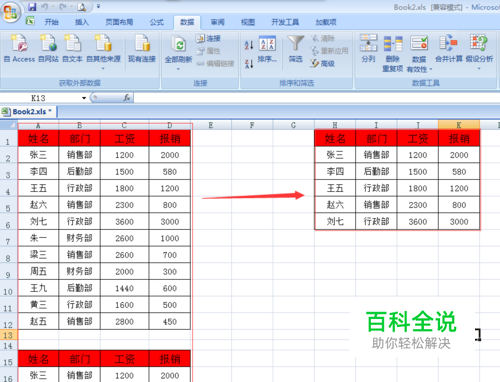Image resolution: width=500 pixels, height=382 pixels.
Task: Redo action in quick access toolbar
Action: (63, 7)
